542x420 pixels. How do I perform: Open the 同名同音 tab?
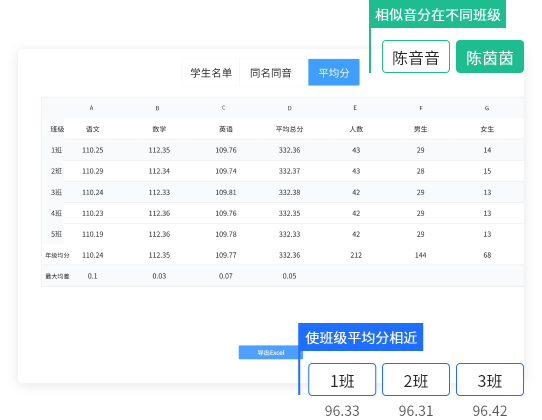(x=271, y=73)
